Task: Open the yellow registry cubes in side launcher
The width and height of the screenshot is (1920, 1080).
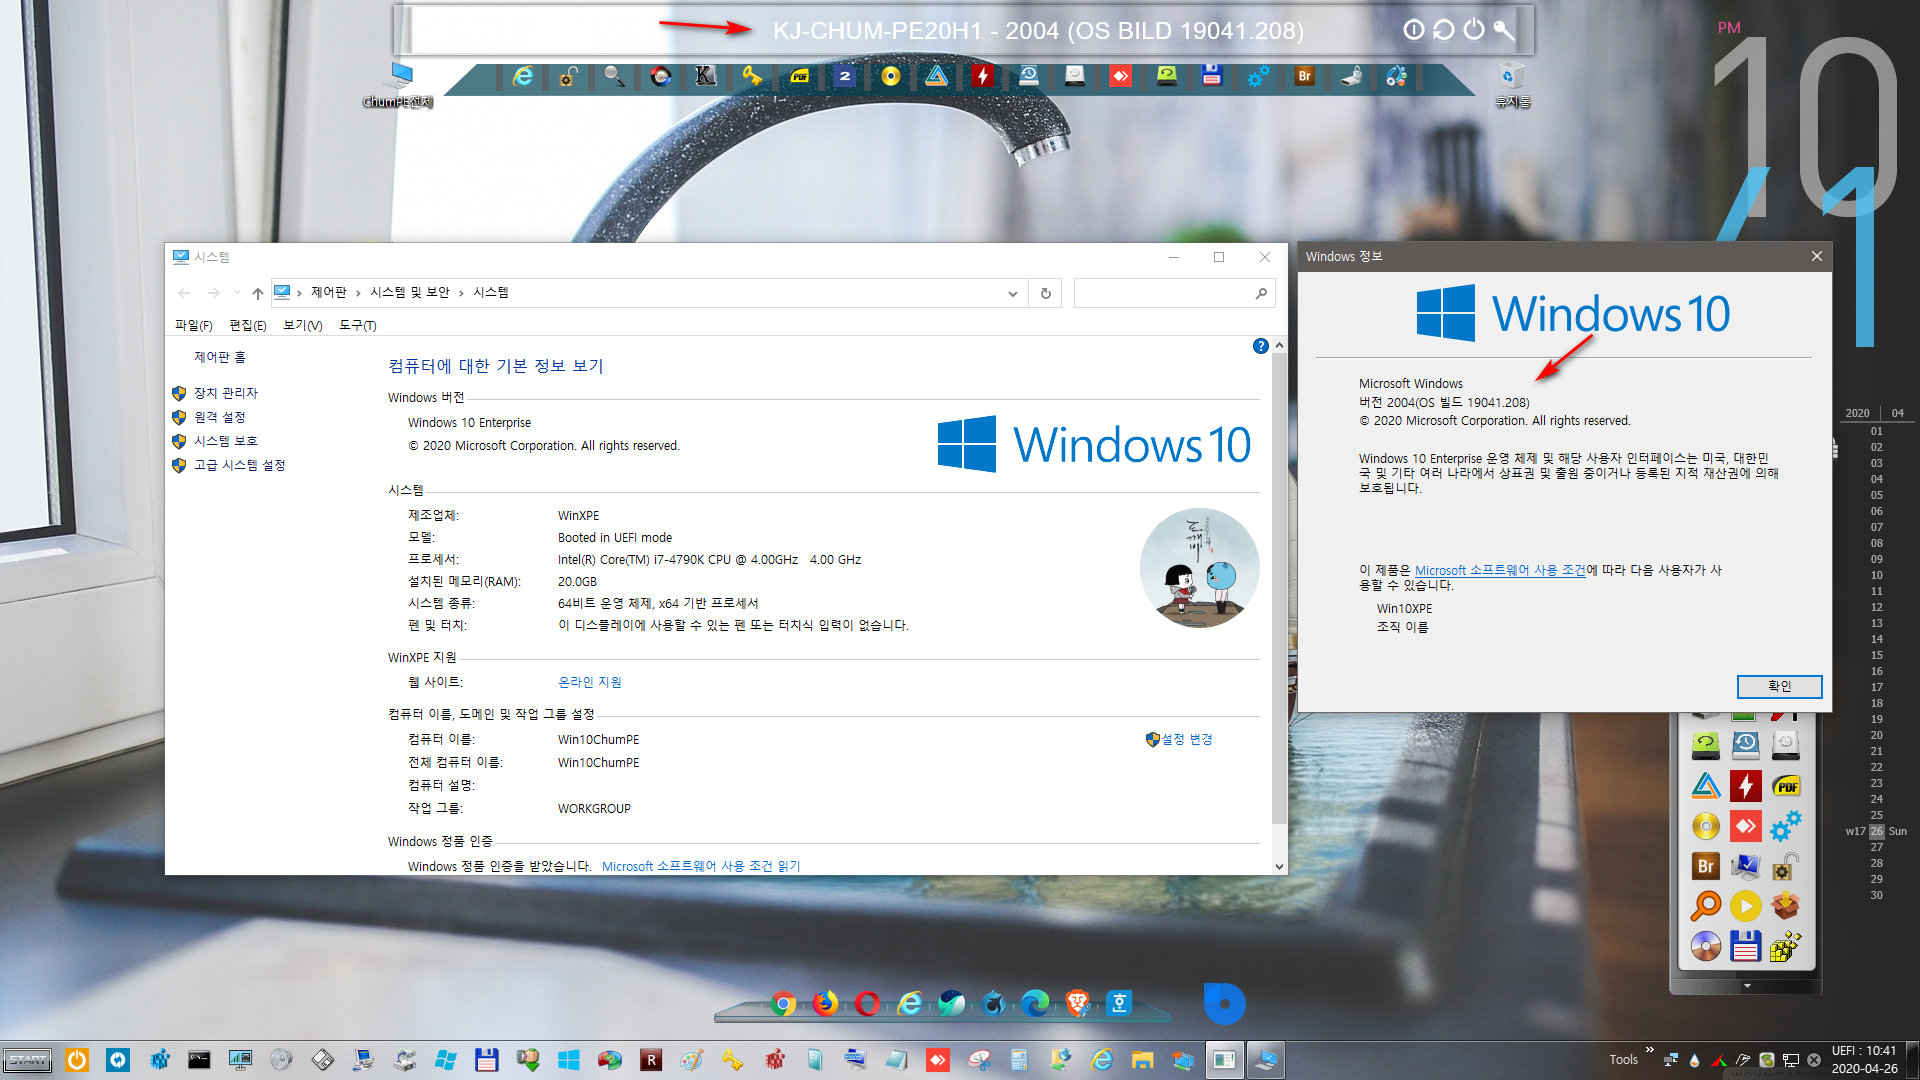Action: click(1786, 946)
